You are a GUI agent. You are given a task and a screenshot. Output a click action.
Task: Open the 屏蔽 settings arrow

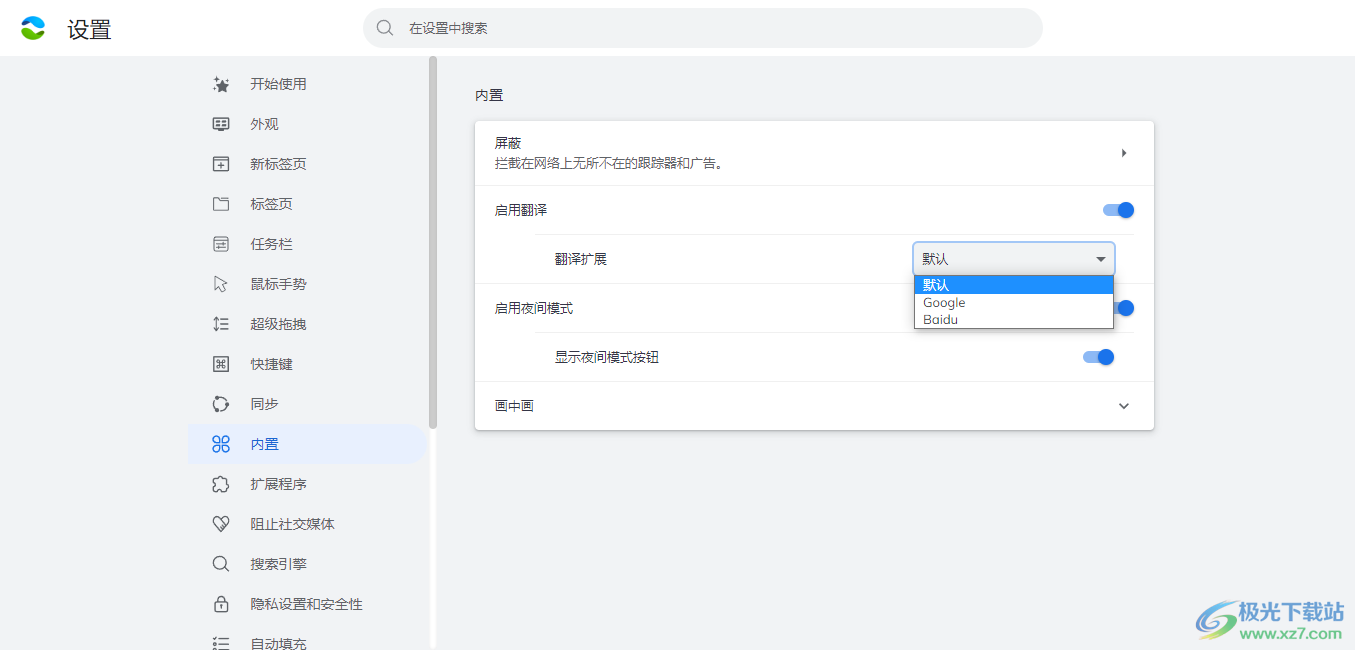[1123, 153]
